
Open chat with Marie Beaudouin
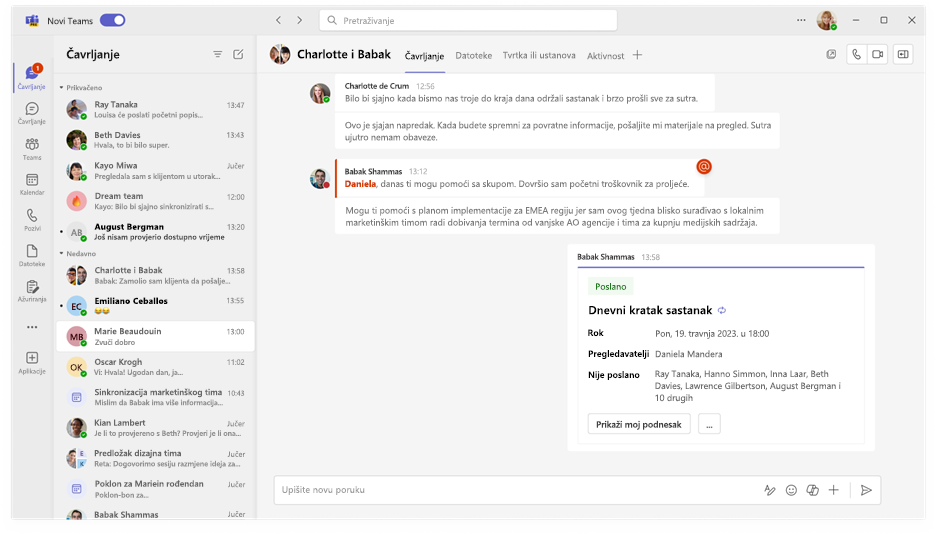click(x=155, y=336)
